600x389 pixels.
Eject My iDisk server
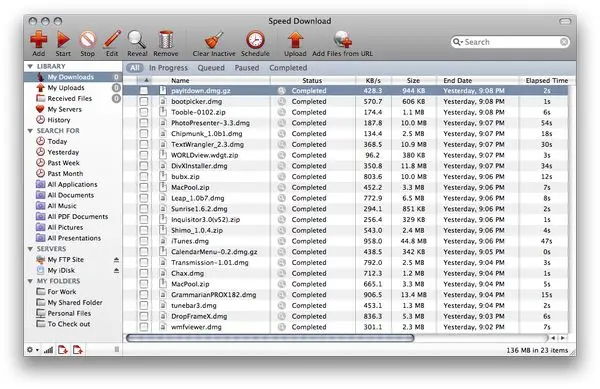[x=116, y=270]
